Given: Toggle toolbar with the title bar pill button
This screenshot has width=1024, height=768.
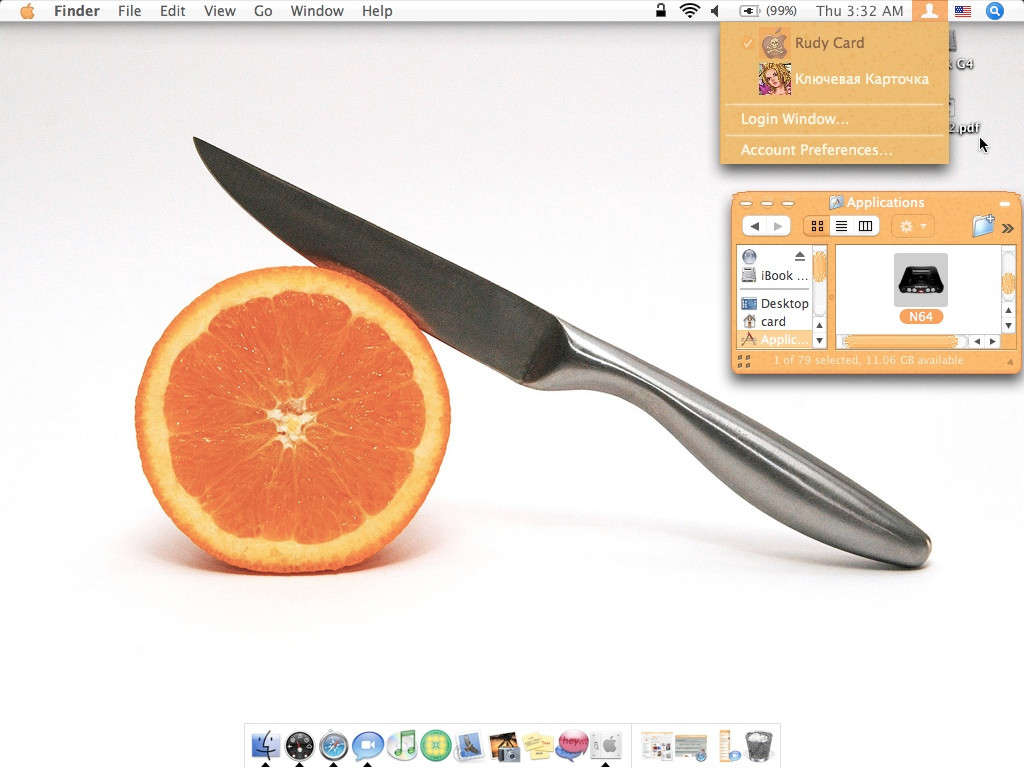Looking at the screenshot, I should point(1005,204).
